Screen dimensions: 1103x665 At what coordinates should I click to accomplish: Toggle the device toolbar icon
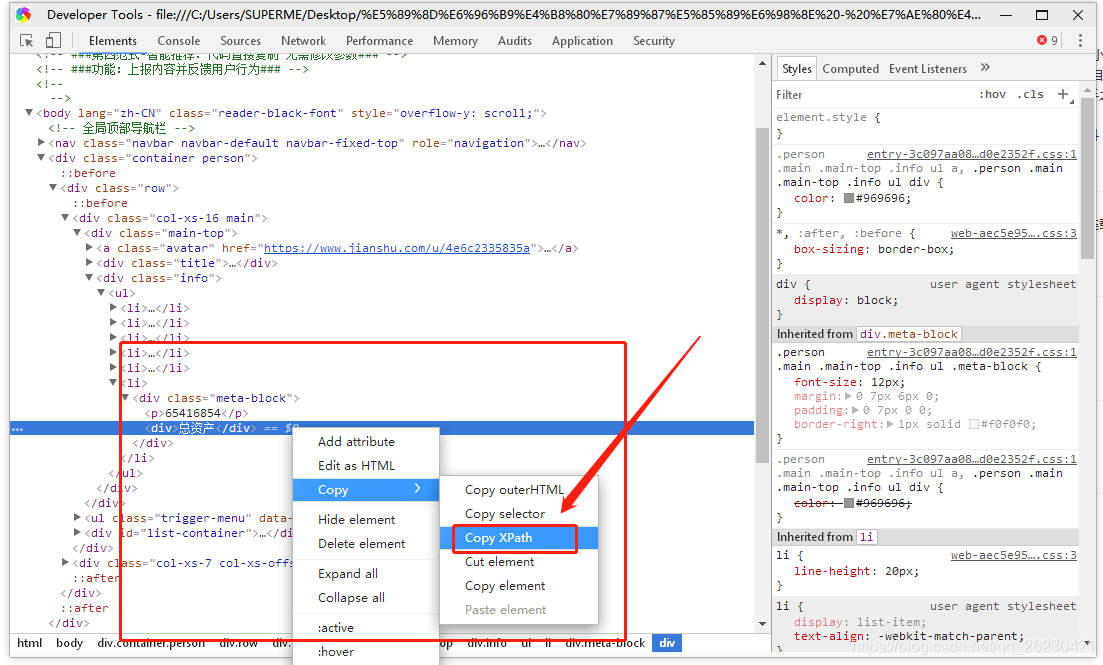coord(53,38)
